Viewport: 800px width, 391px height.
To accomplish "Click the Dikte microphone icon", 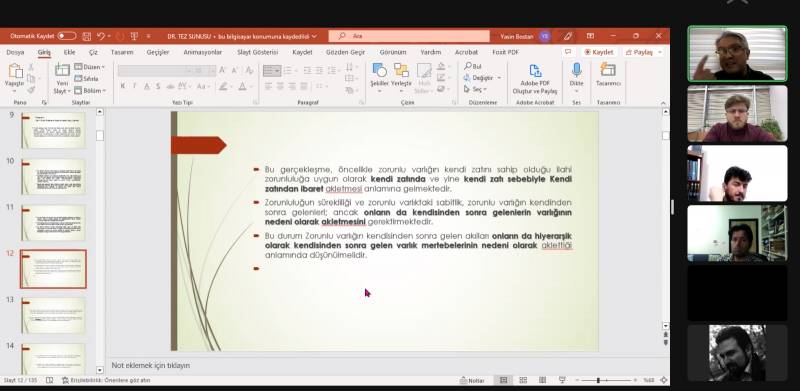I will [577, 70].
